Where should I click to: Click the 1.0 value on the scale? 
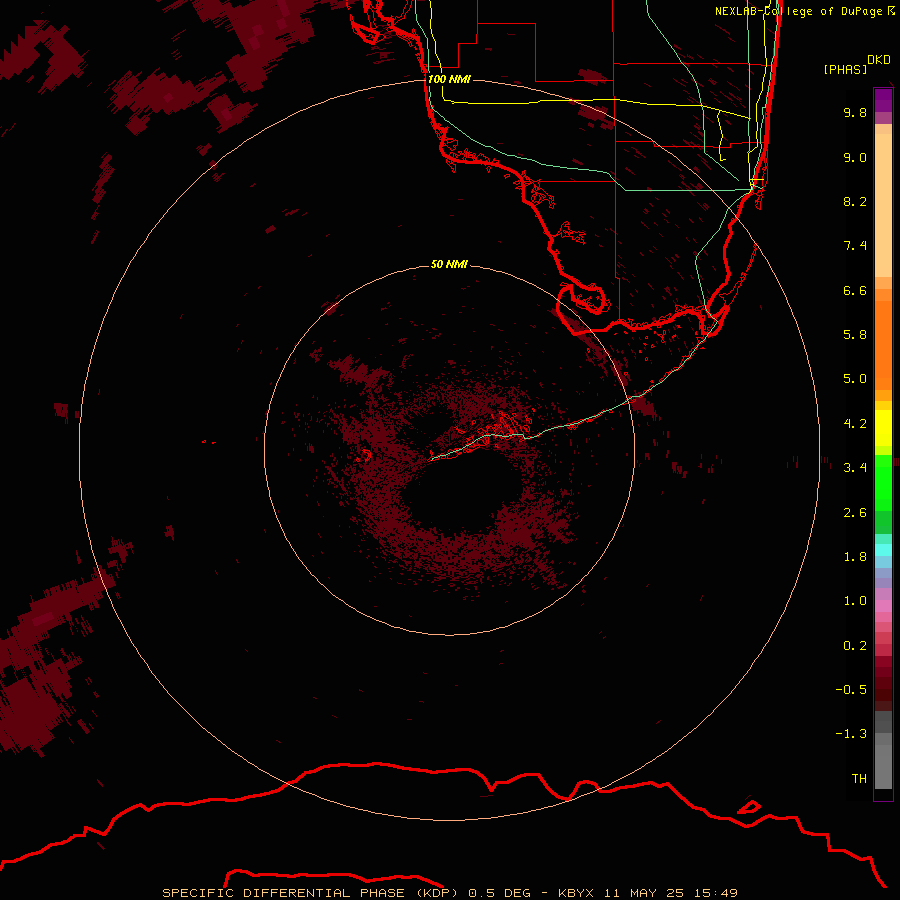point(855,601)
